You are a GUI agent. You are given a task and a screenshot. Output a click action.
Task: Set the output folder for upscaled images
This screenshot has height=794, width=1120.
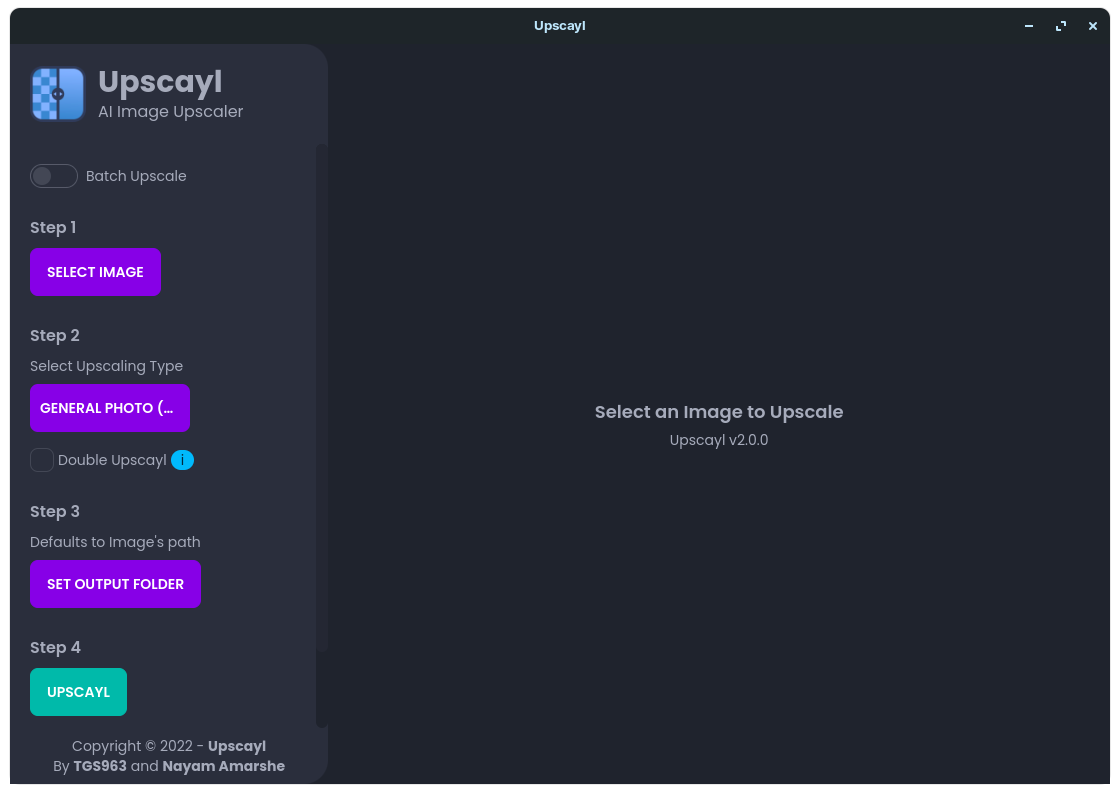[x=115, y=584]
